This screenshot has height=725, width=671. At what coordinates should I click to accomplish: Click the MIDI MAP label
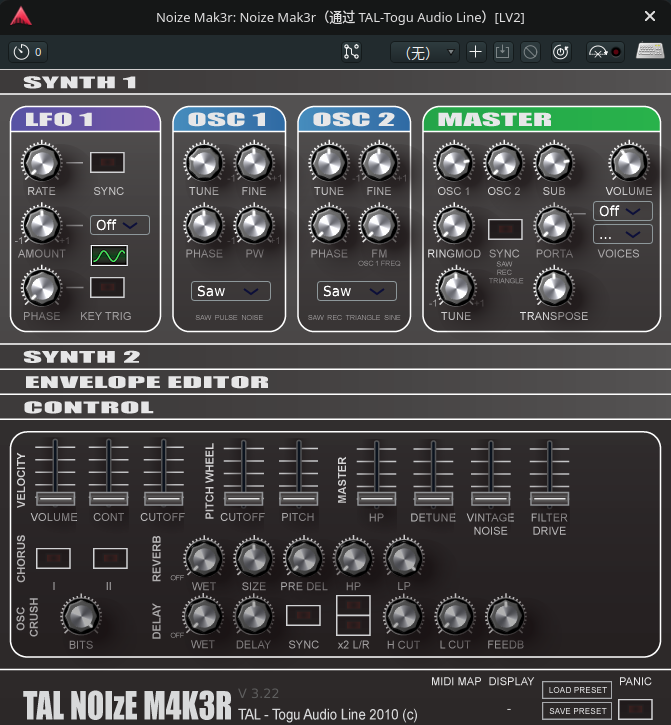[x=456, y=681]
